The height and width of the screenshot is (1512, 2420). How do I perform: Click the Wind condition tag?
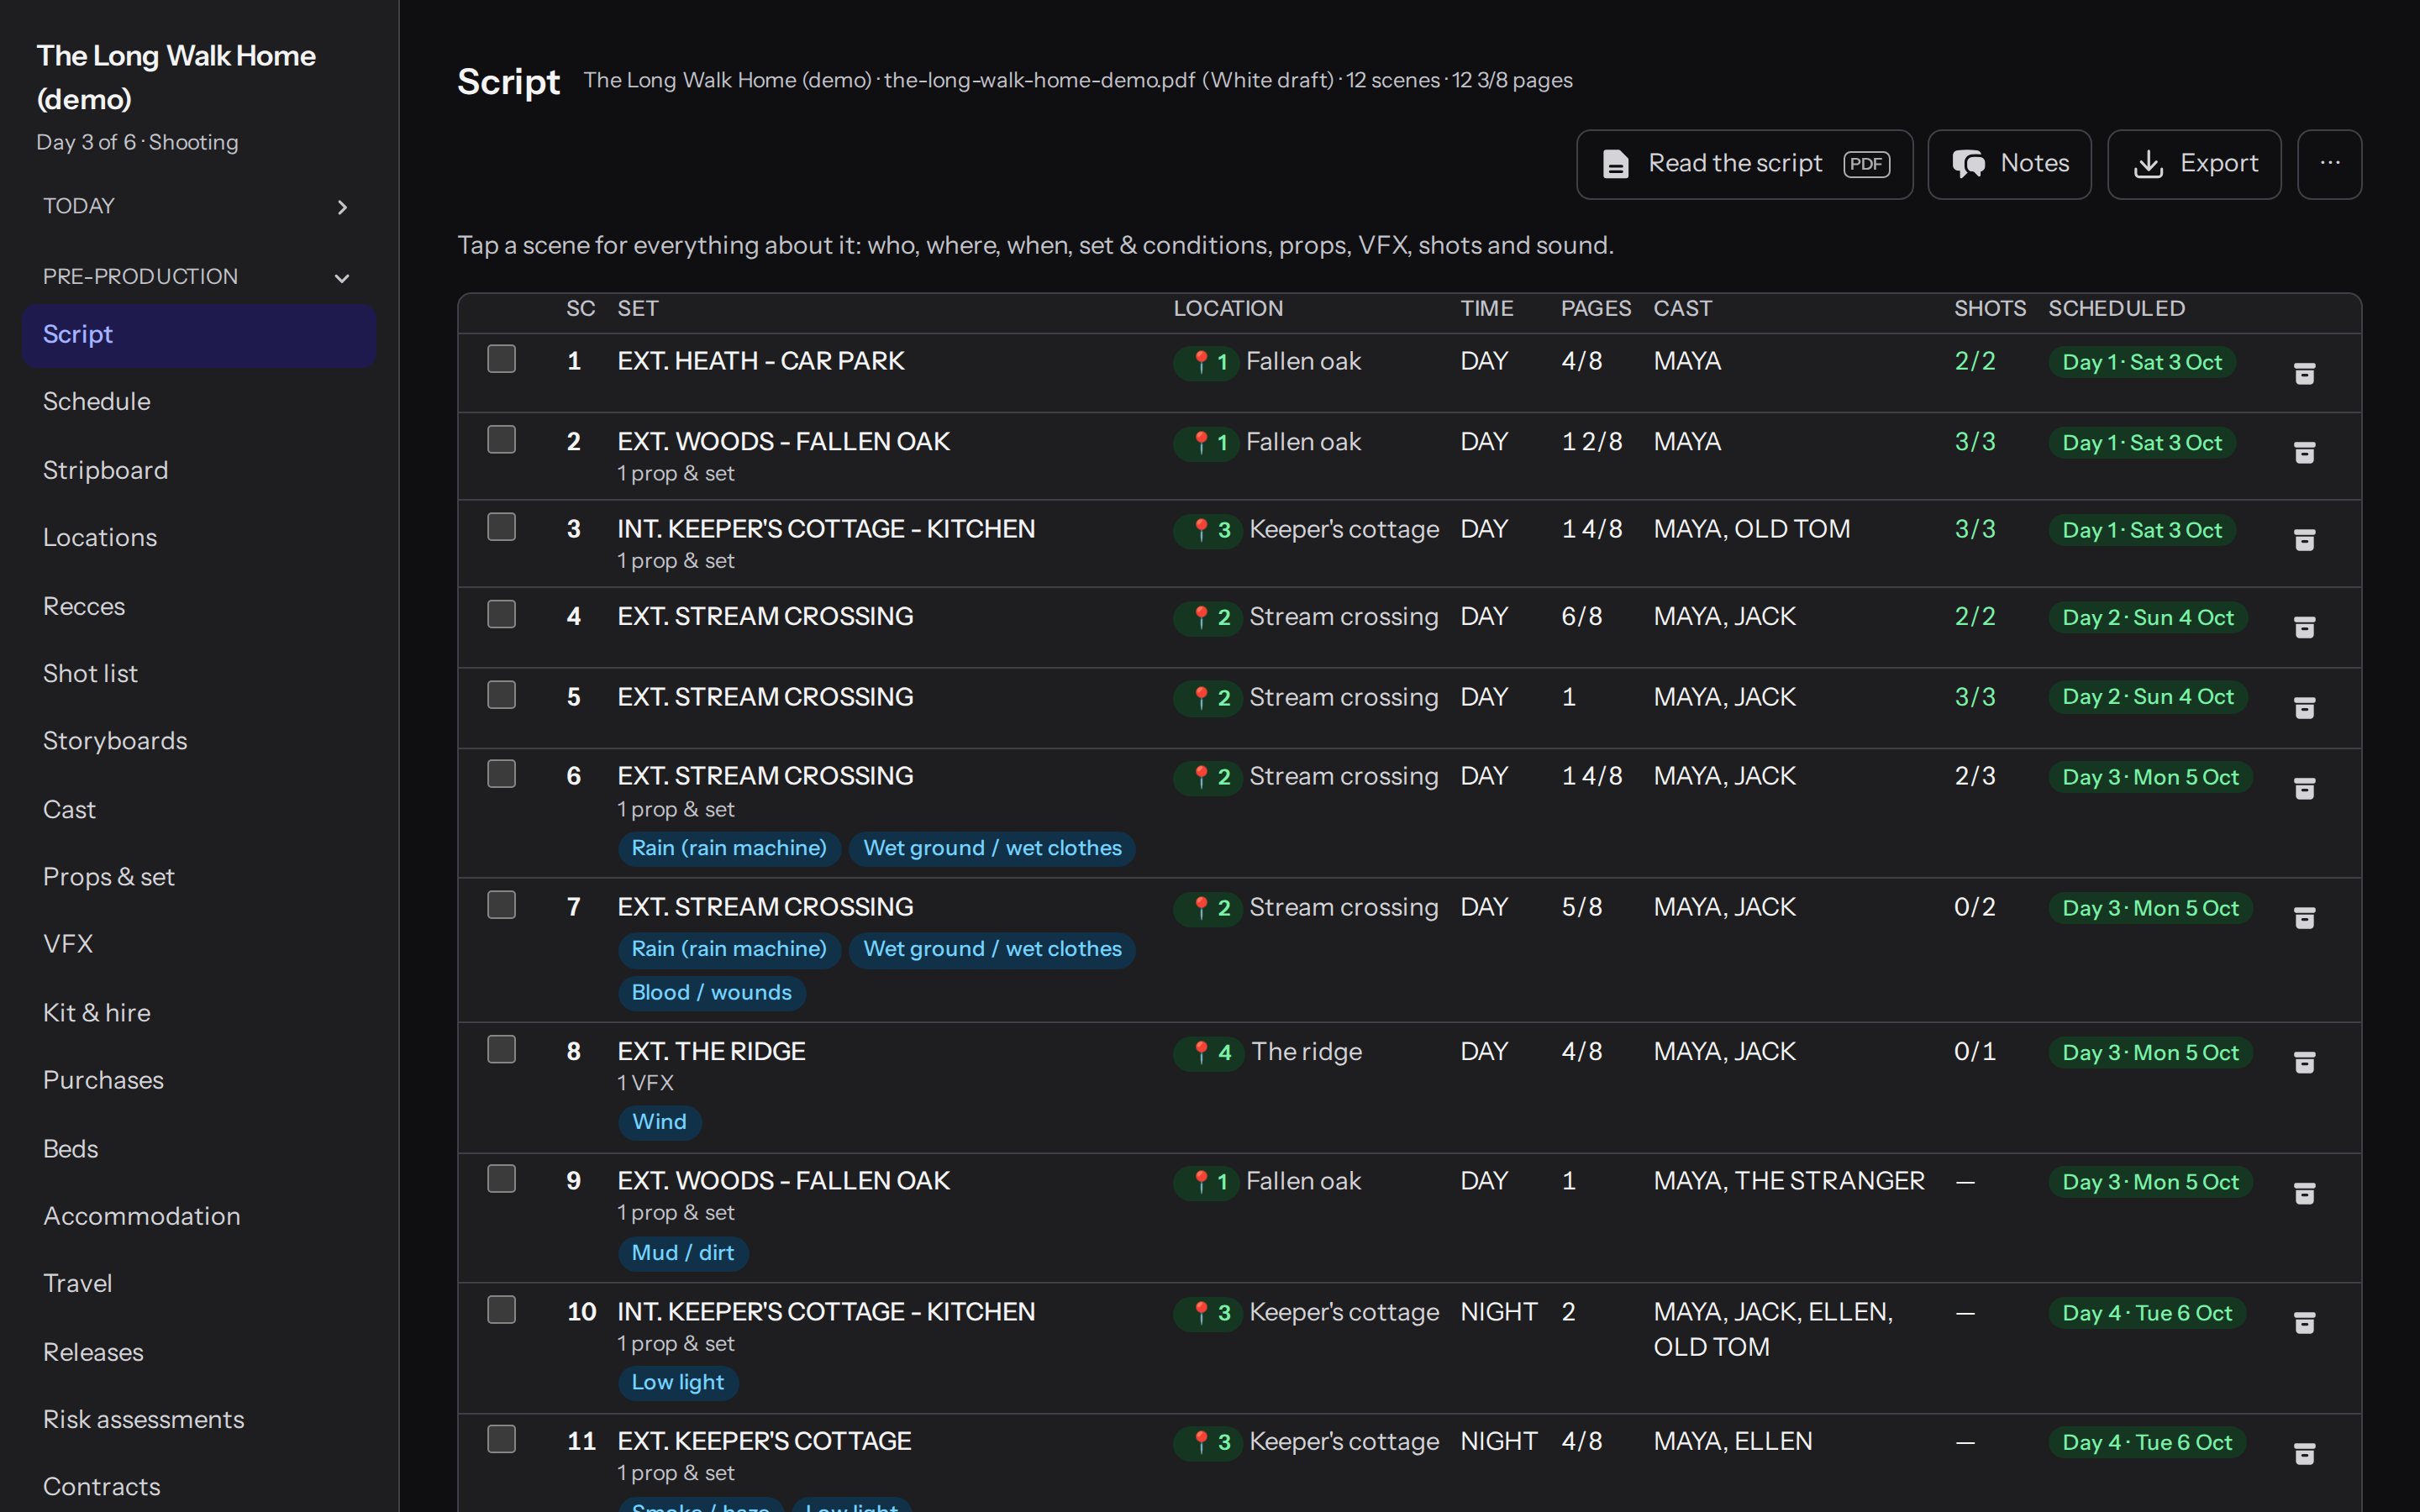coord(659,1122)
